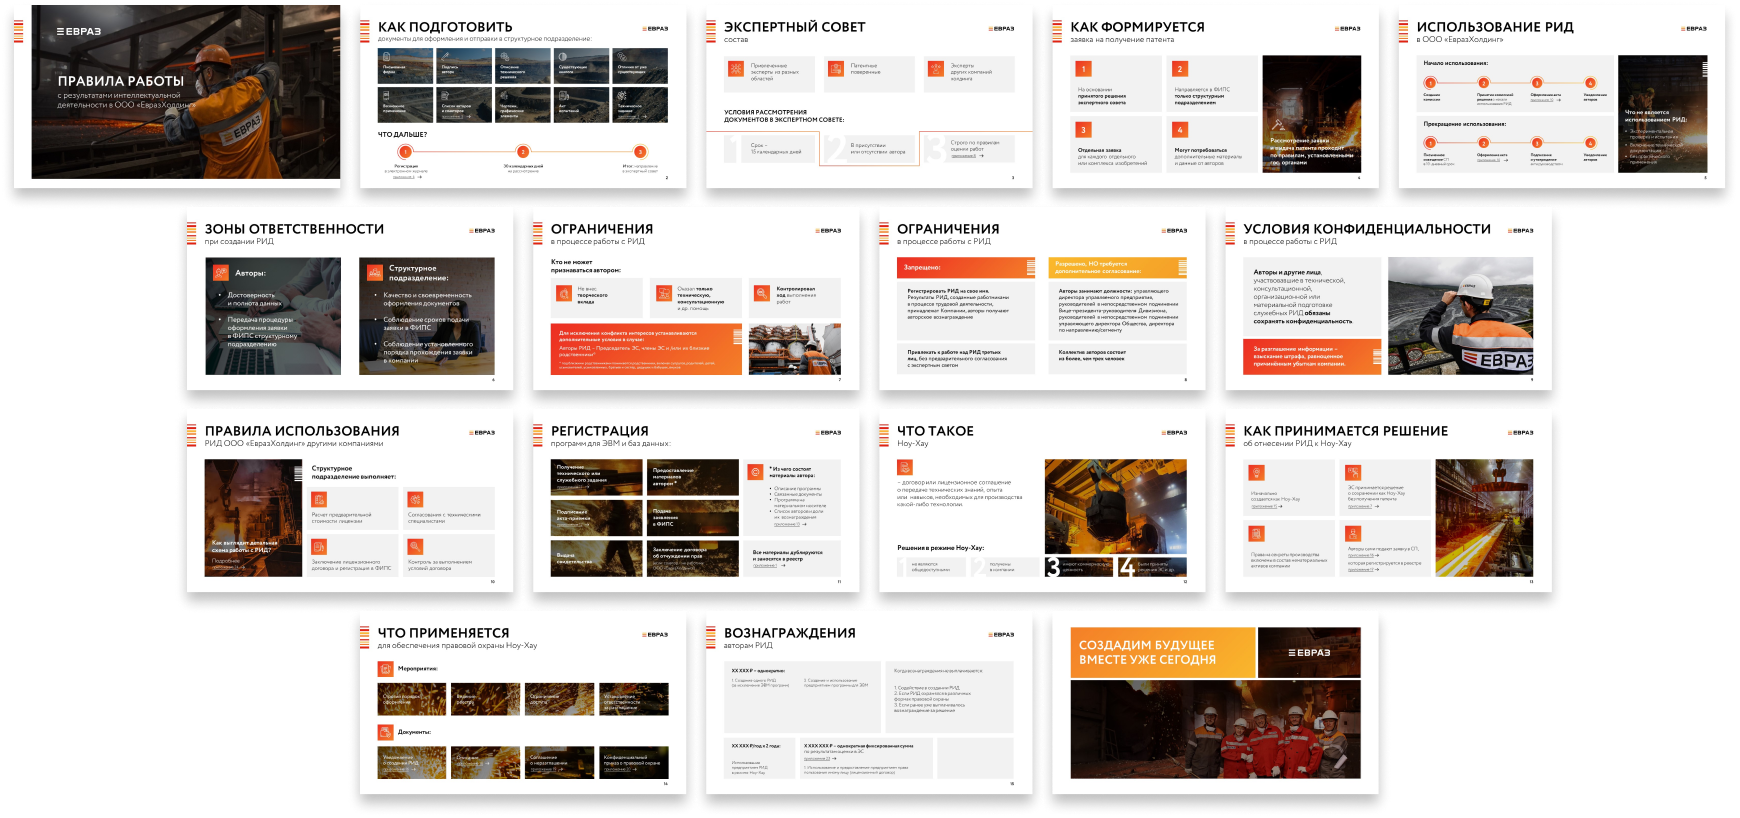The image size is (1740, 818).
Task: Click the orange 'Для исключения конфликта интересов' banner
Action: point(647,349)
